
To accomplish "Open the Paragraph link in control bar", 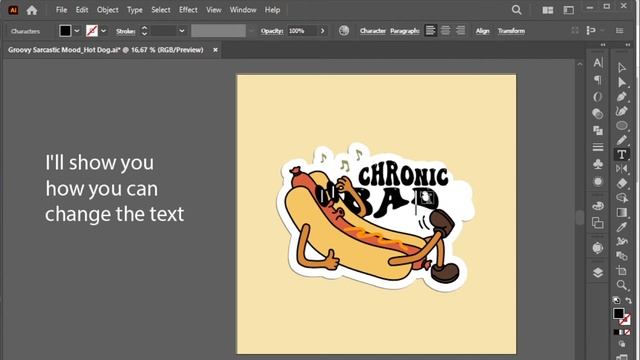I will point(404,31).
